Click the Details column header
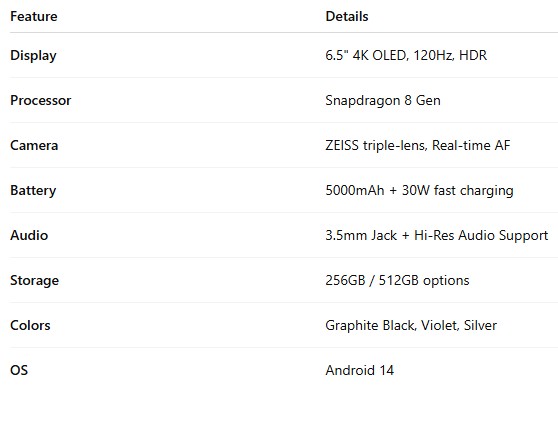 point(347,16)
